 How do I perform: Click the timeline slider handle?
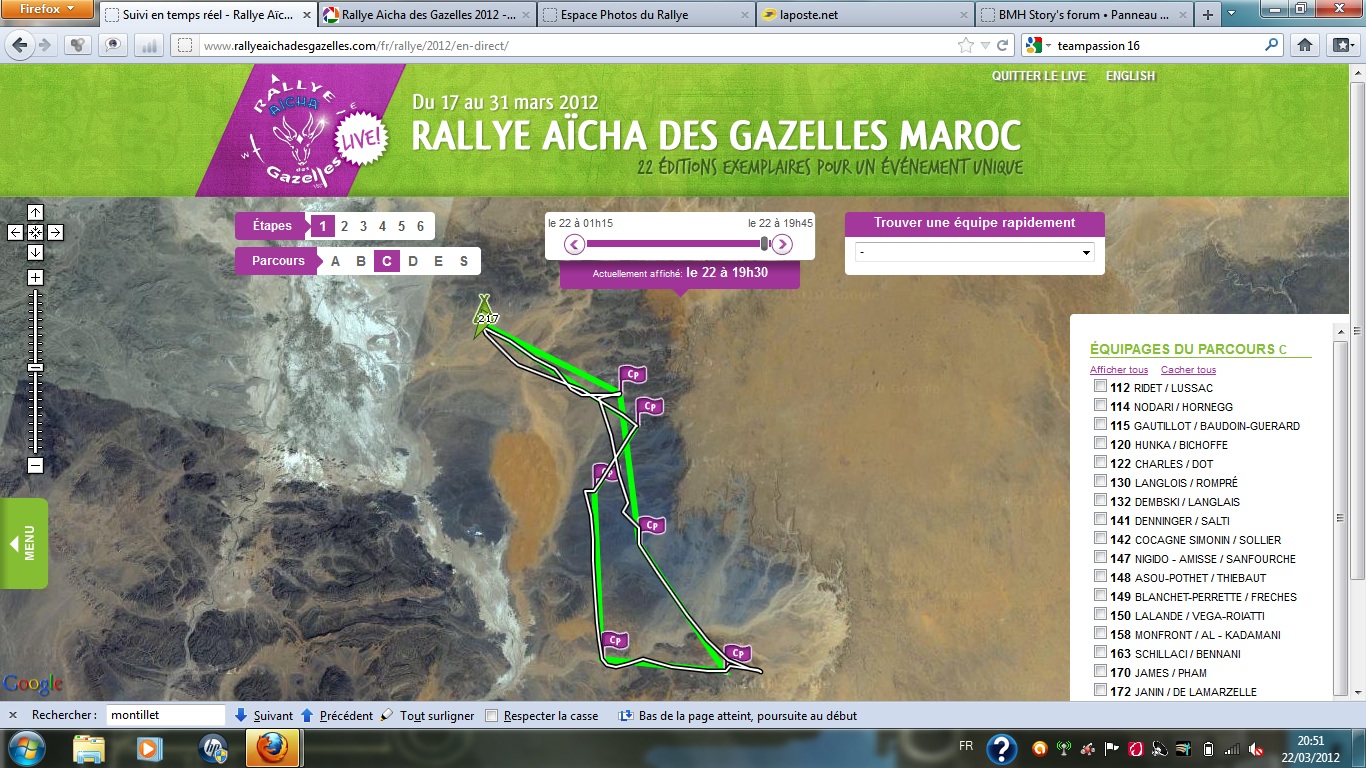click(765, 244)
